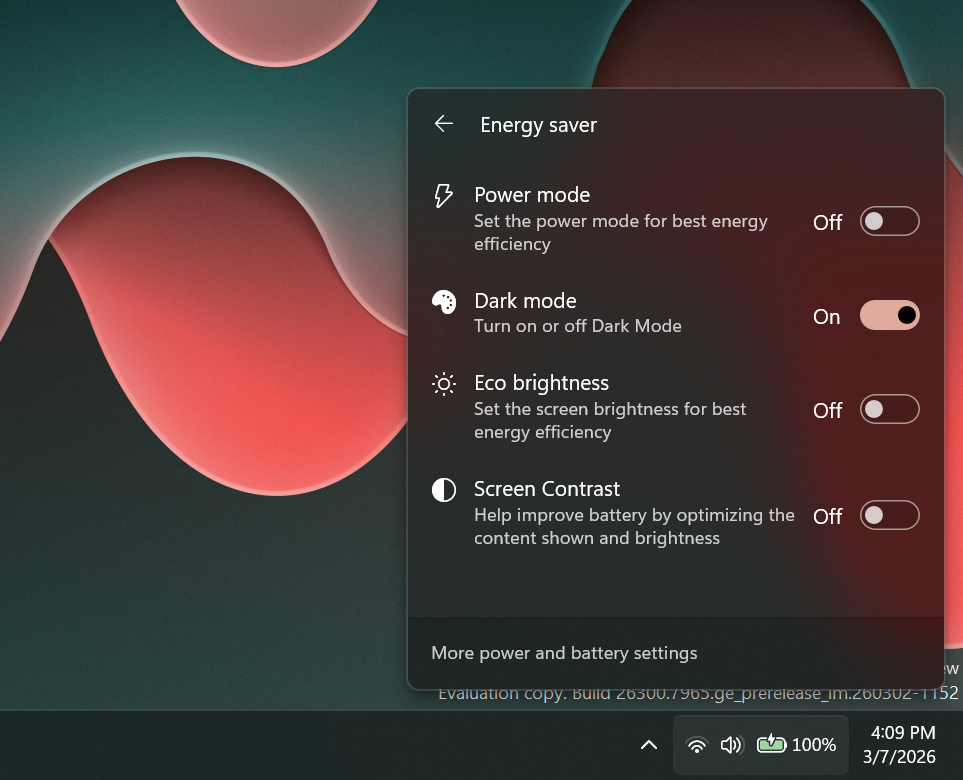
Task: Click the back arrow in Energy saver
Action: [x=443, y=124]
